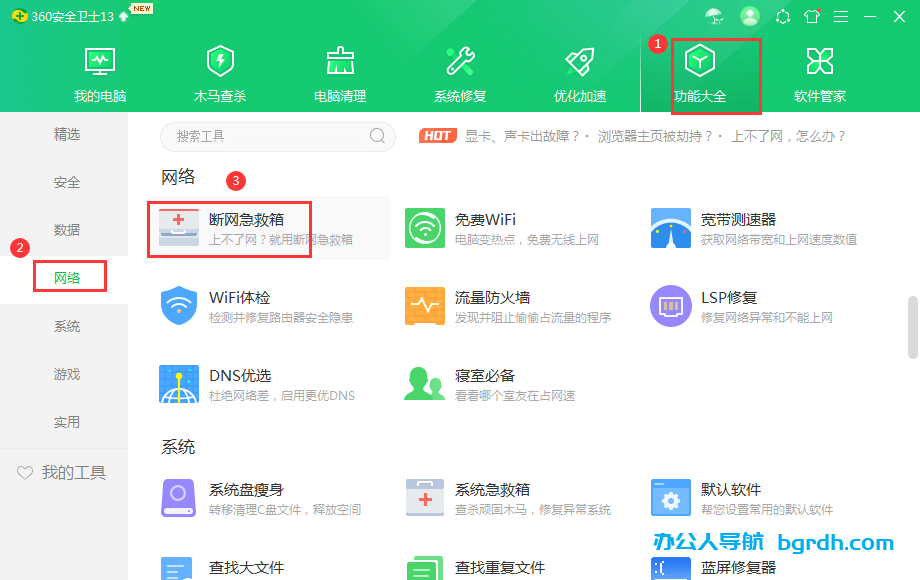
Task: Select the 游戏 category in sidebar
Action: tap(66, 374)
